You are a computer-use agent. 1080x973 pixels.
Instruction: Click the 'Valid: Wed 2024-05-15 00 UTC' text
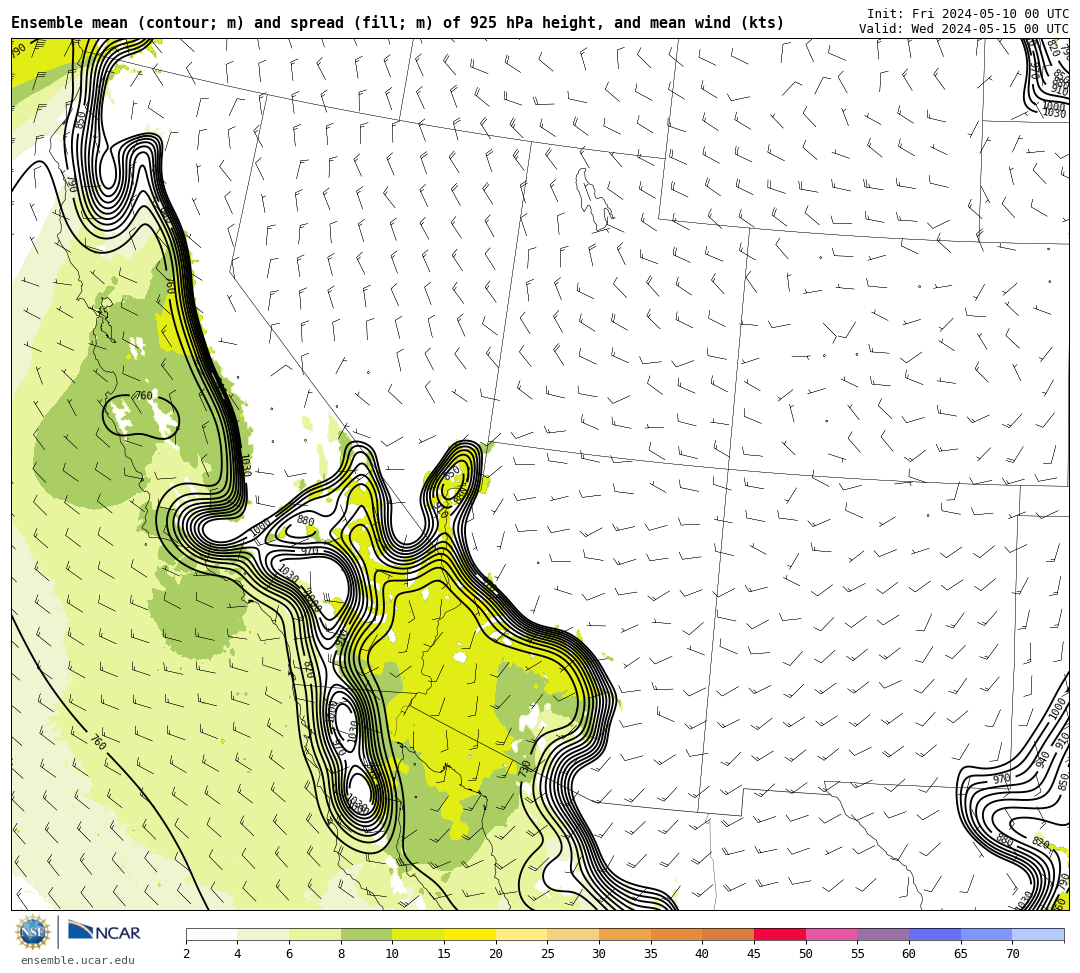click(964, 28)
